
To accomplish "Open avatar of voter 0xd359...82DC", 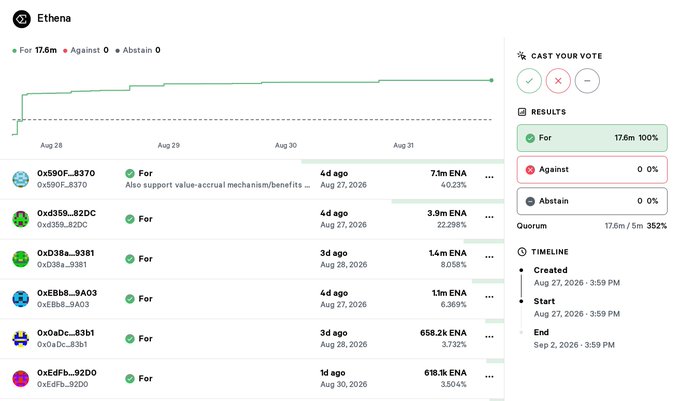I will (20, 219).
